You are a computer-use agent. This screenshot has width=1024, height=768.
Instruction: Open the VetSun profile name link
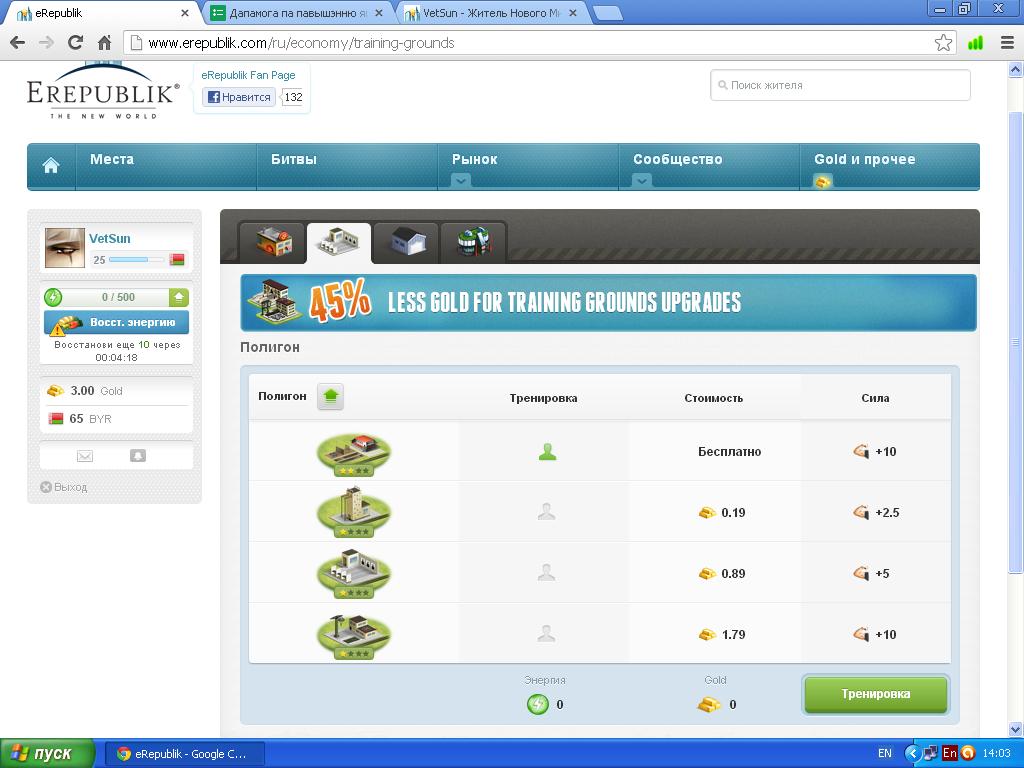coord(110,239)
